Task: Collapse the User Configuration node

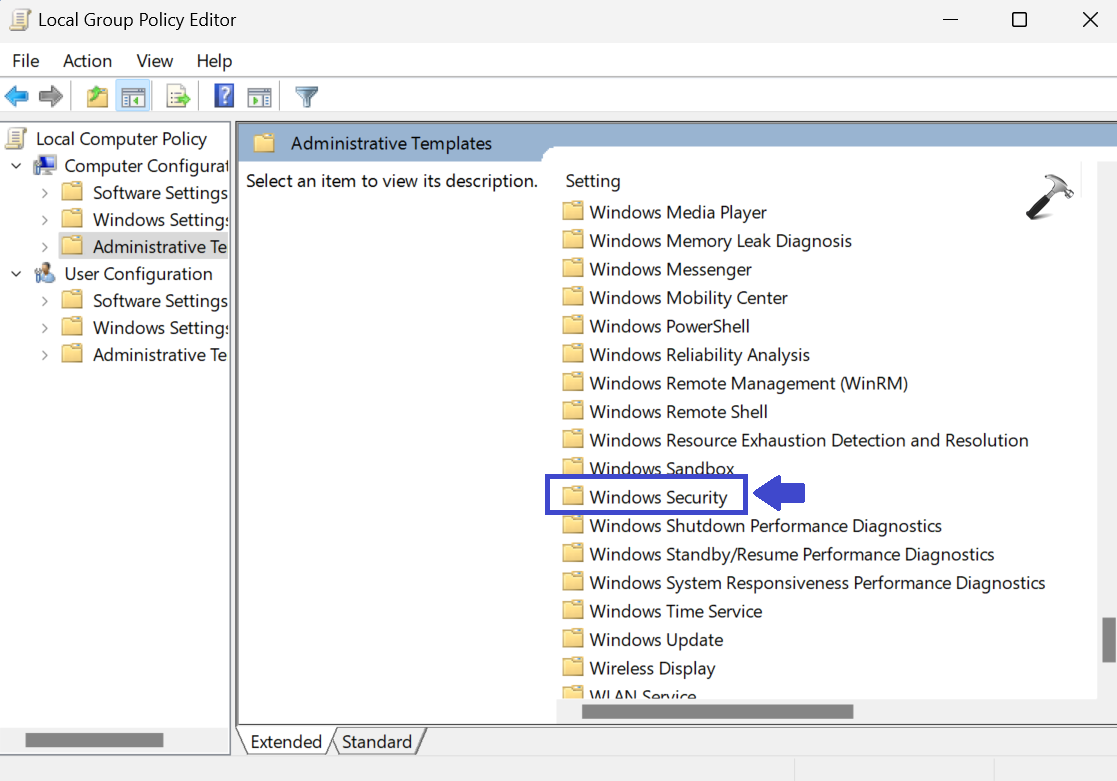Action: [x=16, y=274]
